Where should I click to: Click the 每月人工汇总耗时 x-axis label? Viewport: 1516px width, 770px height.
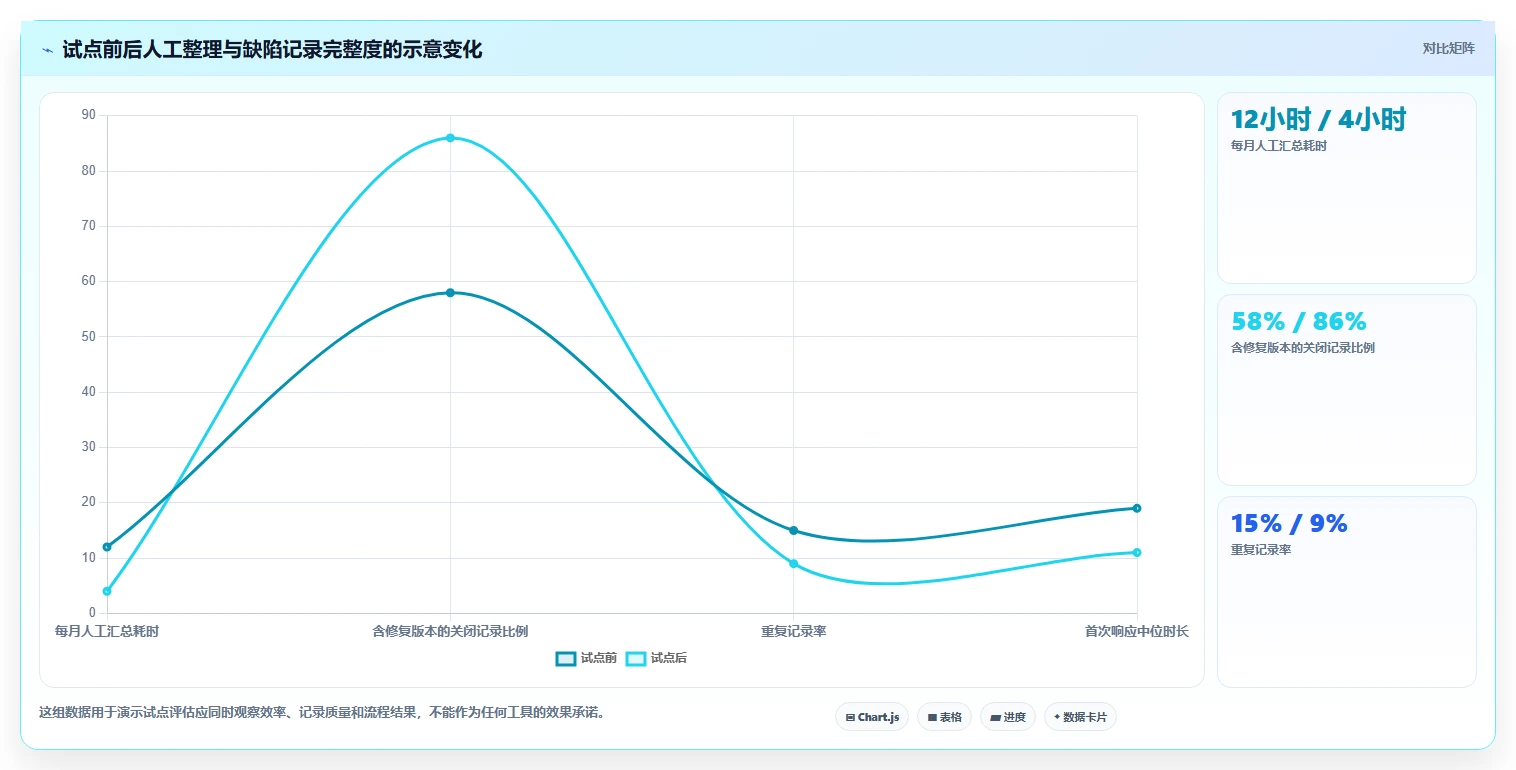click(107, 631)
